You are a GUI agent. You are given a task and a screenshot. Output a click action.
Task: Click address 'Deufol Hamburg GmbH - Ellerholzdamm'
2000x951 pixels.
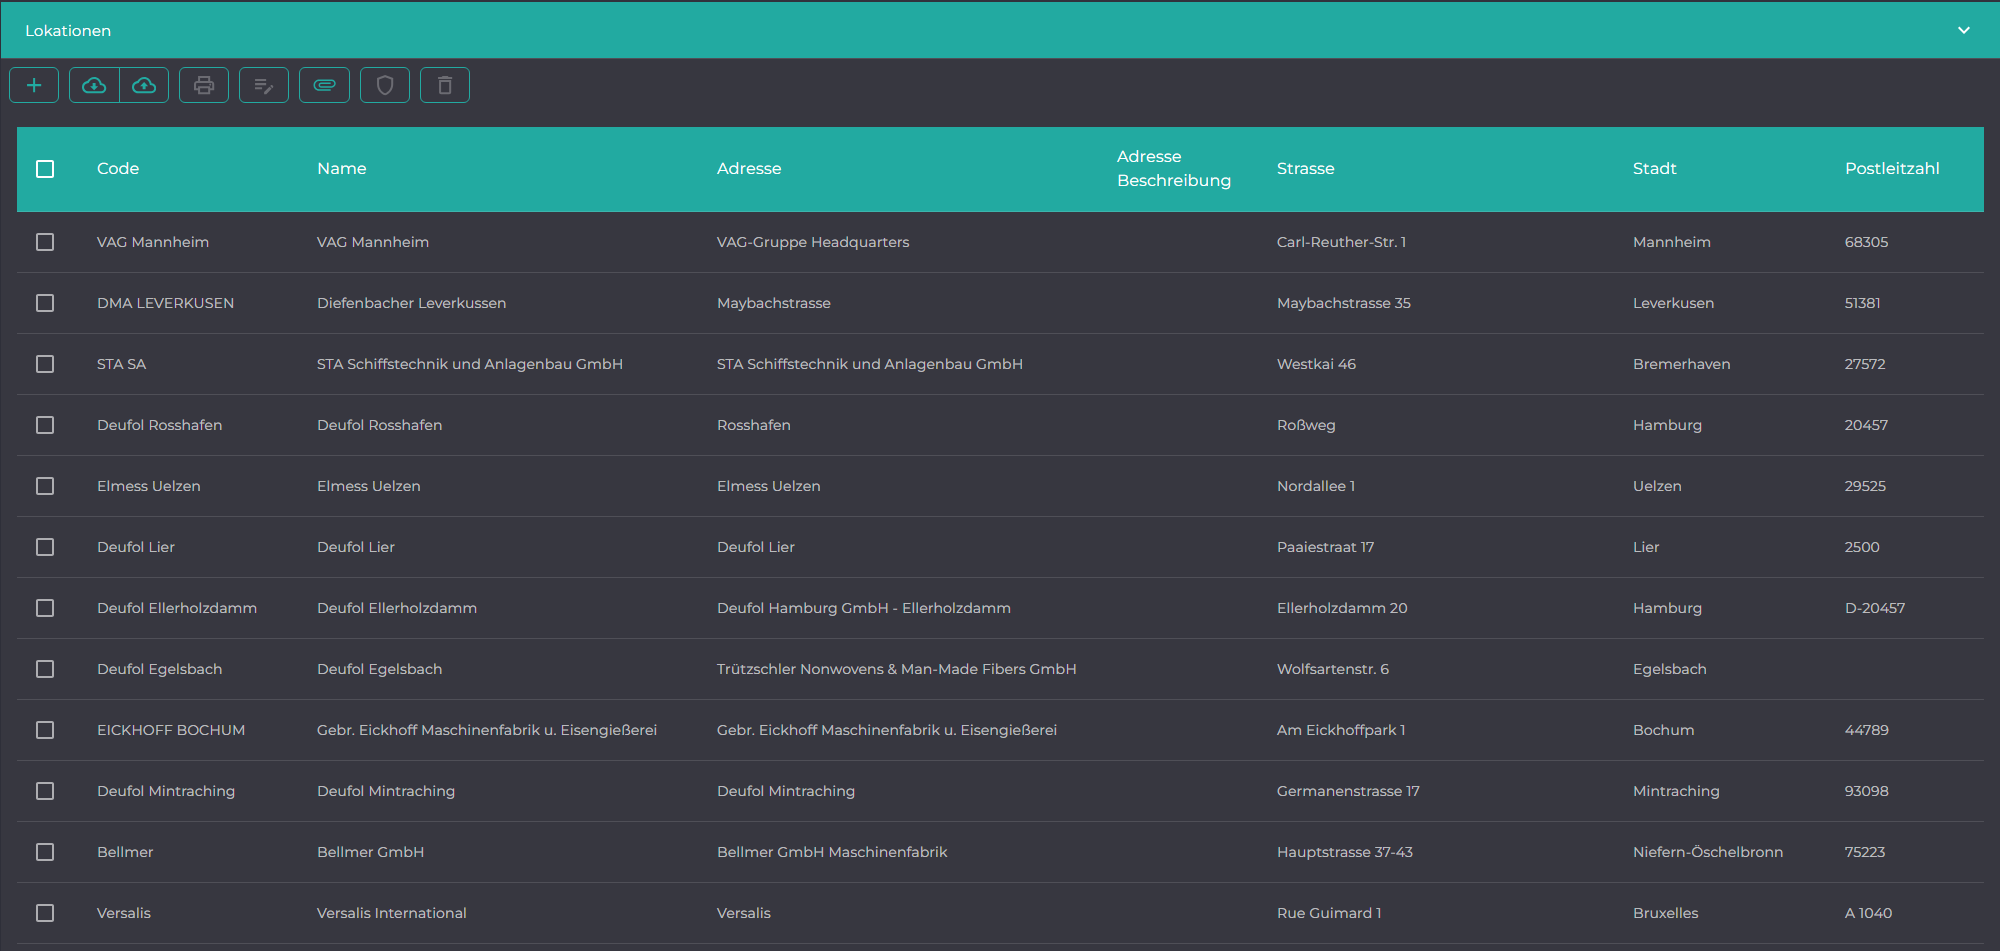coord(864,608)
